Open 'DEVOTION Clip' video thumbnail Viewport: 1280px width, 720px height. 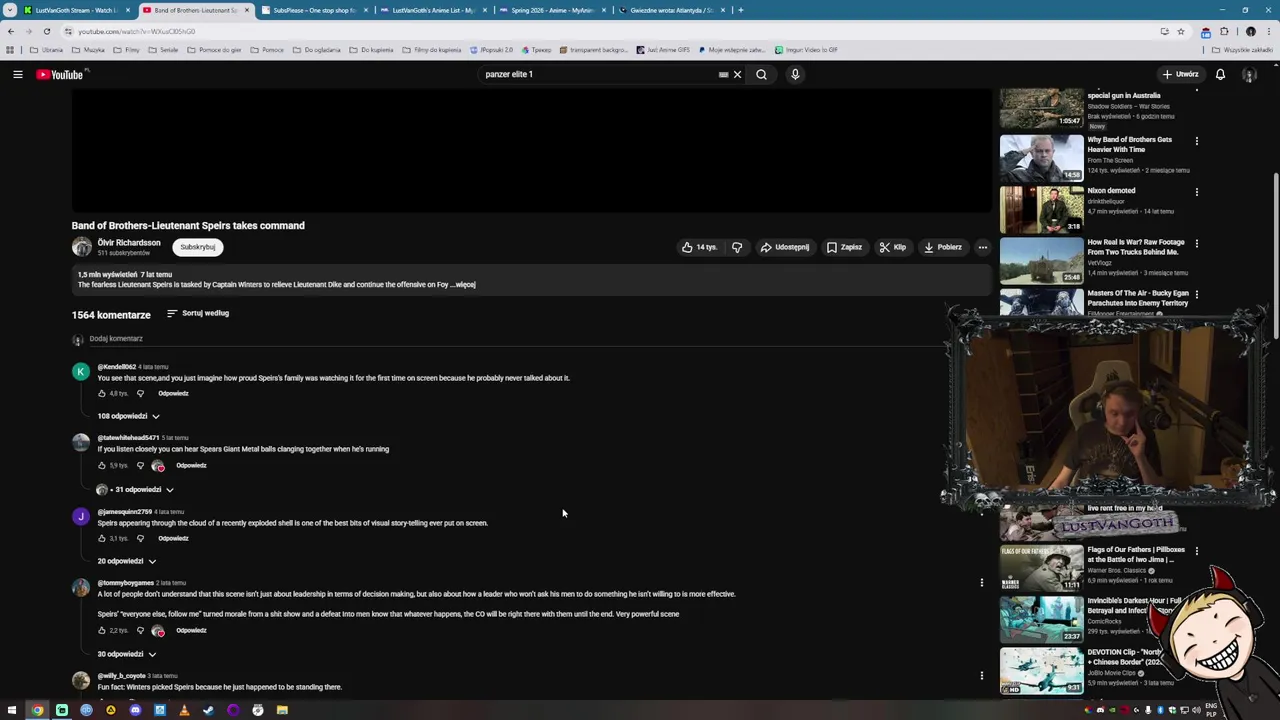coord(1041,671)
